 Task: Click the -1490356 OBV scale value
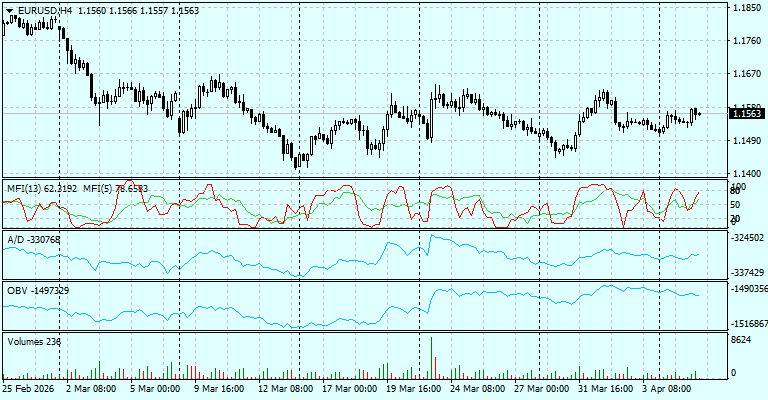point(749,289)
